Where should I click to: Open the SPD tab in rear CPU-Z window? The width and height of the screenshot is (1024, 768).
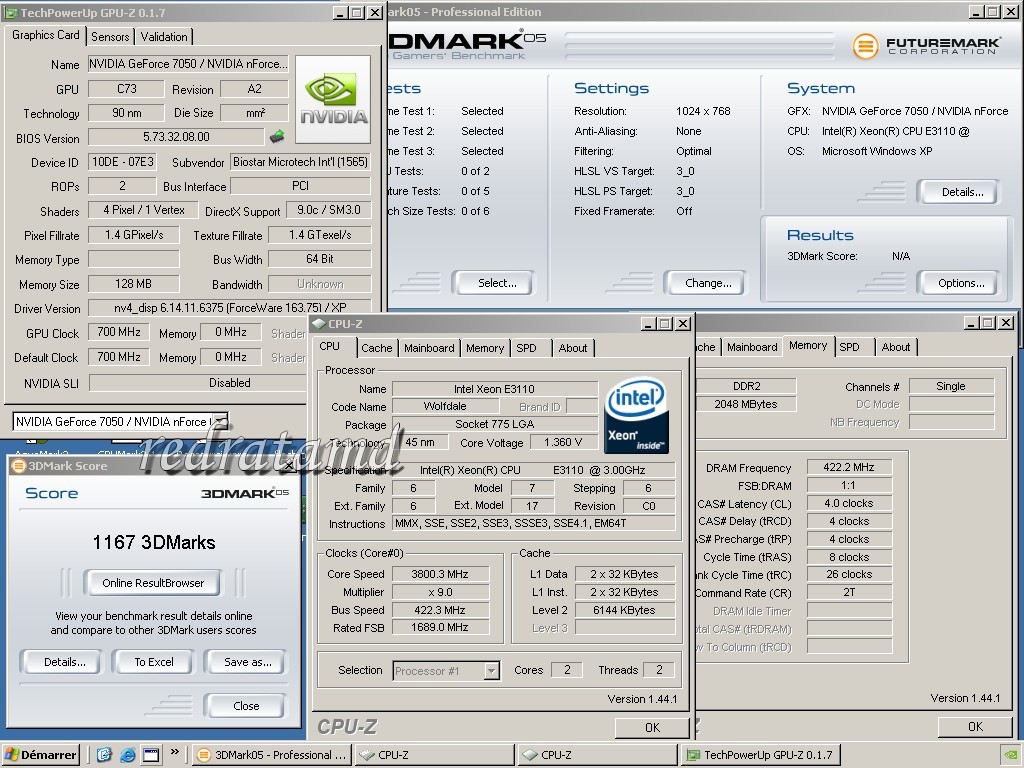point(850,347)
